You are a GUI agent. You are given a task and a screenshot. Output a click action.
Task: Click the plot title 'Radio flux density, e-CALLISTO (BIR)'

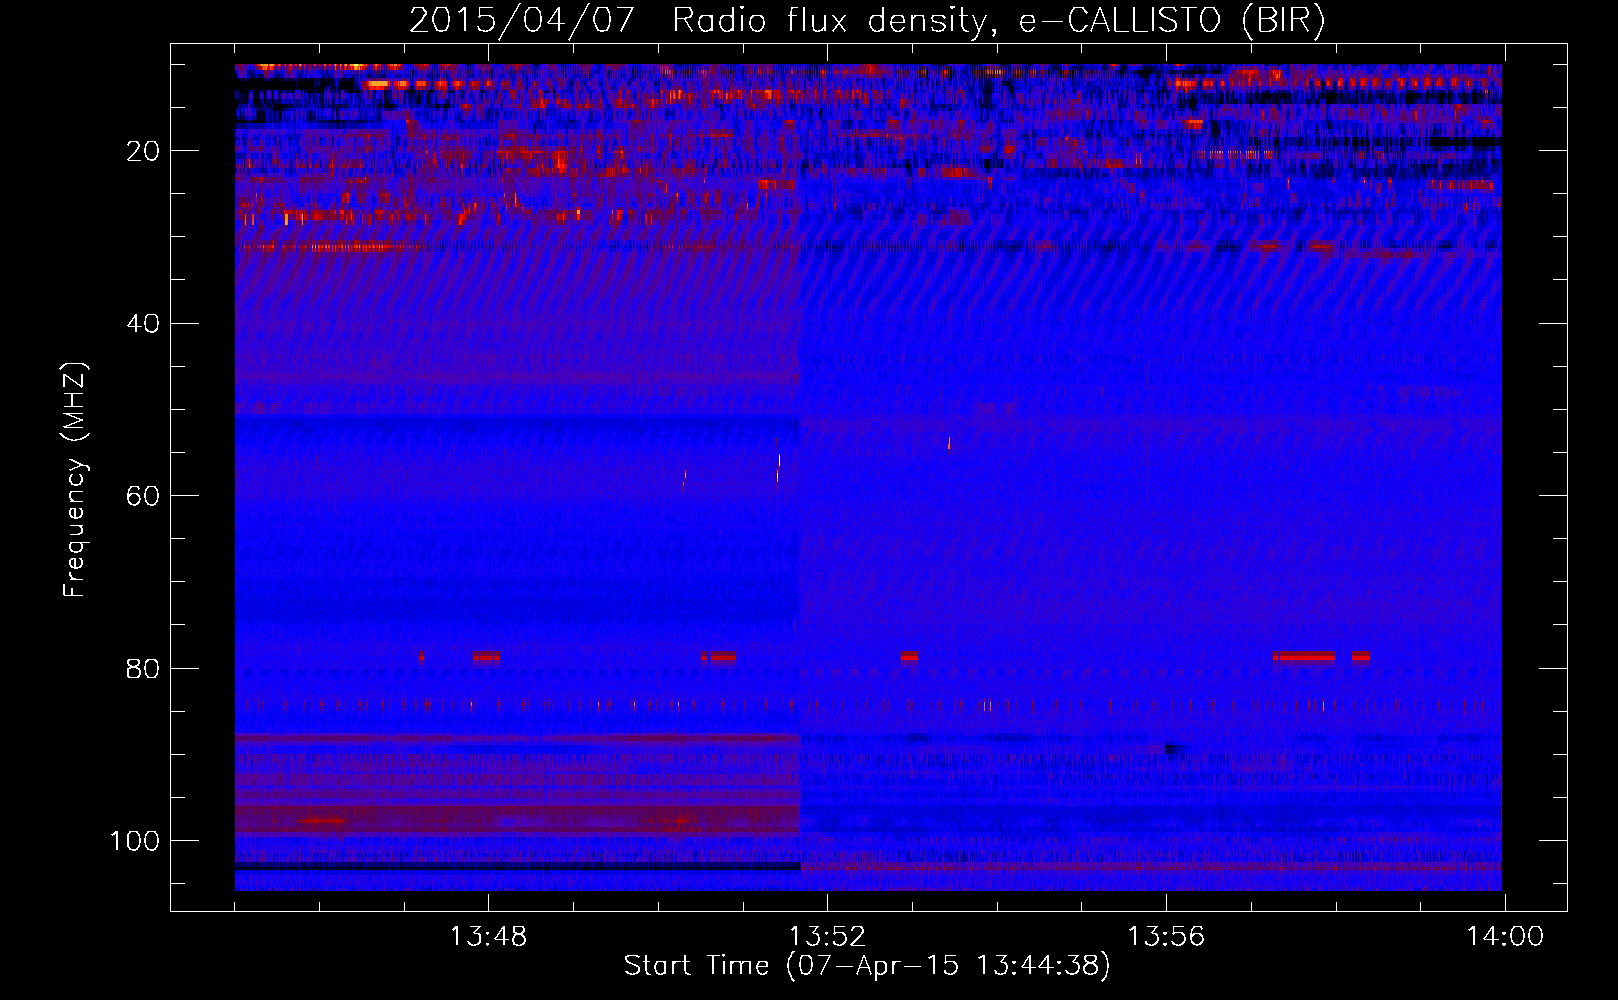[998, 21]
